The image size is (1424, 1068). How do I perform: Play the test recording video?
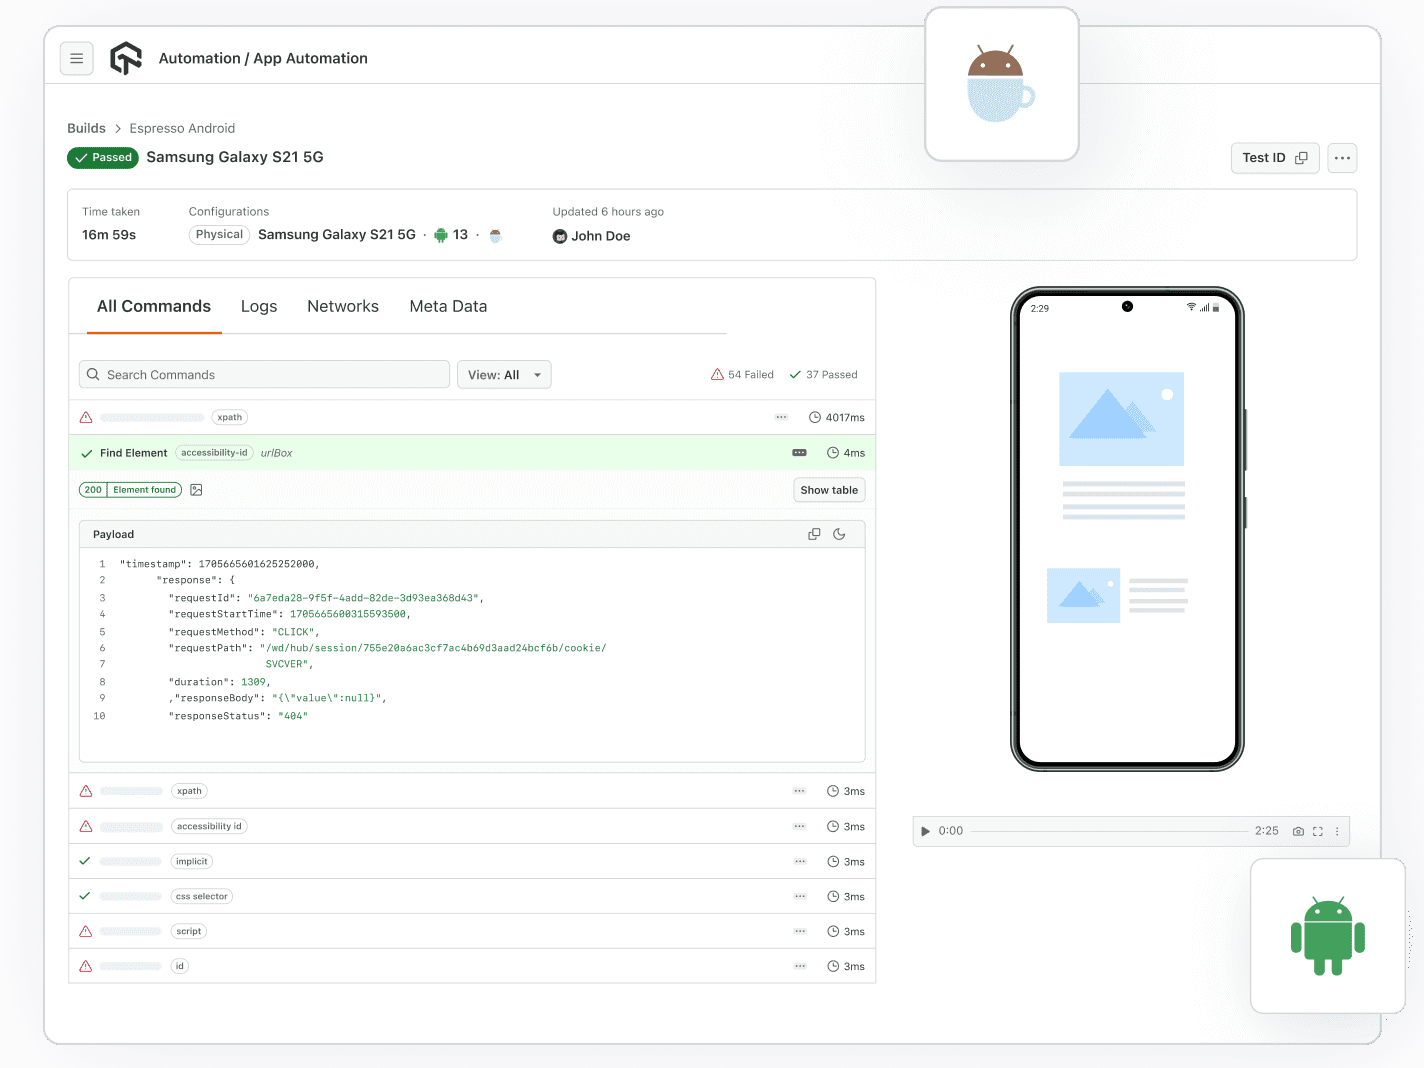pos(925,831)
